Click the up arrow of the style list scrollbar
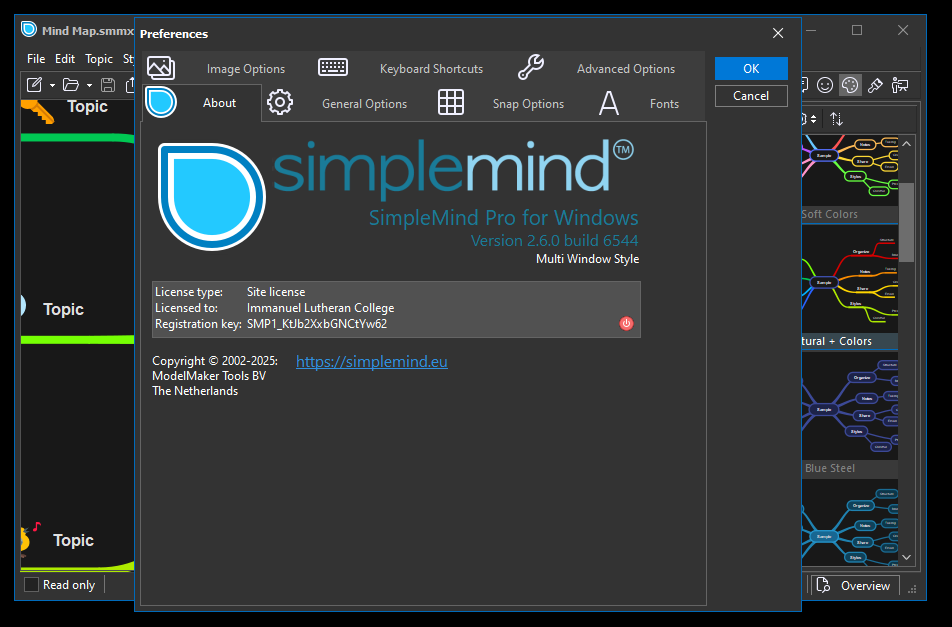Image resolution: width=952 pixels, height=627 pixels. coord(906,144)
